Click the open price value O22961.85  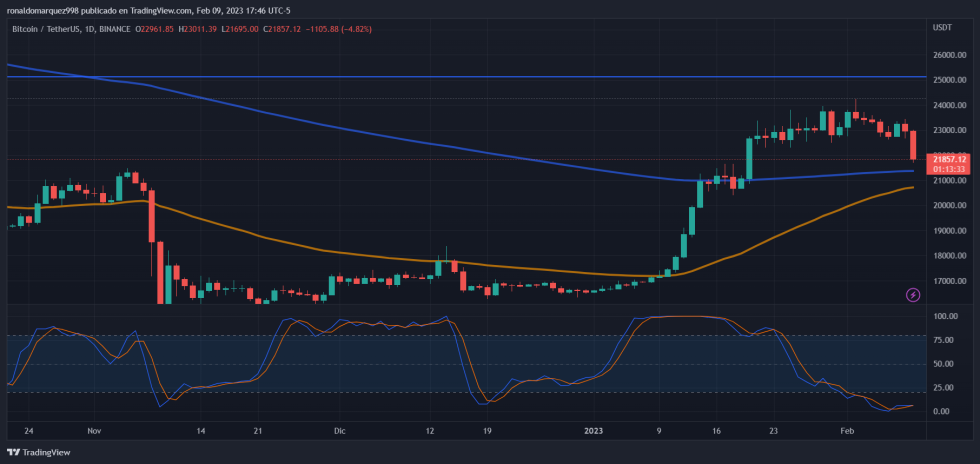tap(158, 29)
